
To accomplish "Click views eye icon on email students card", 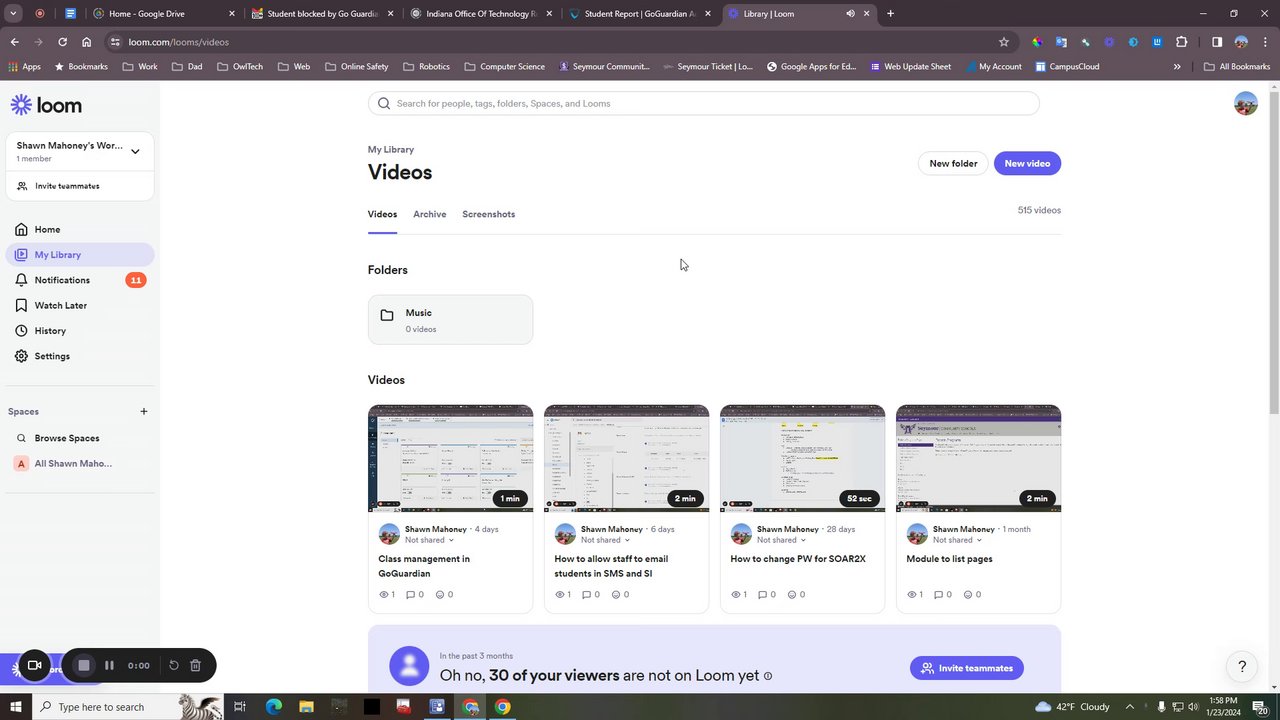I will [x=560, y=594].
